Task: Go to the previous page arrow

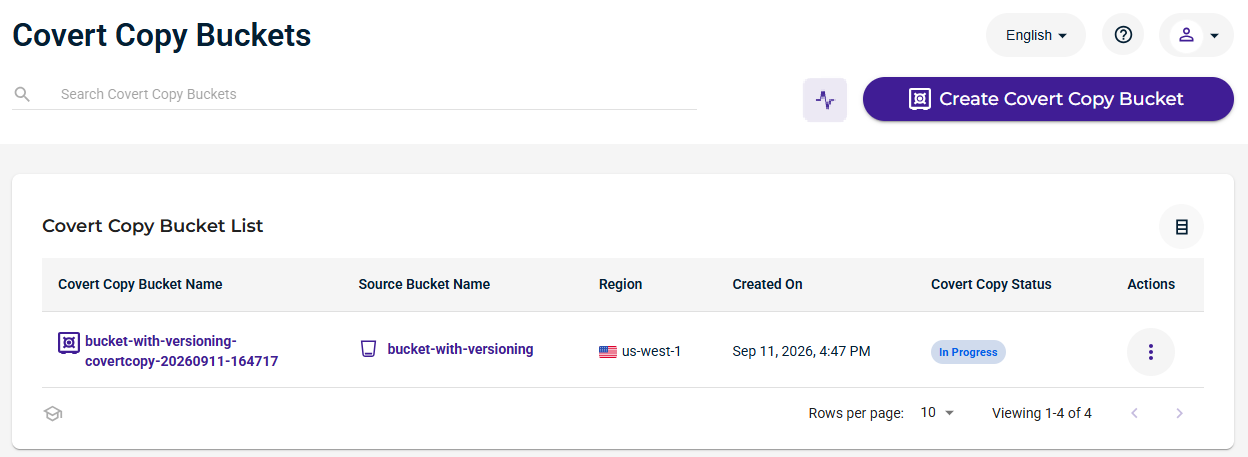Action: coord(1134,413)
